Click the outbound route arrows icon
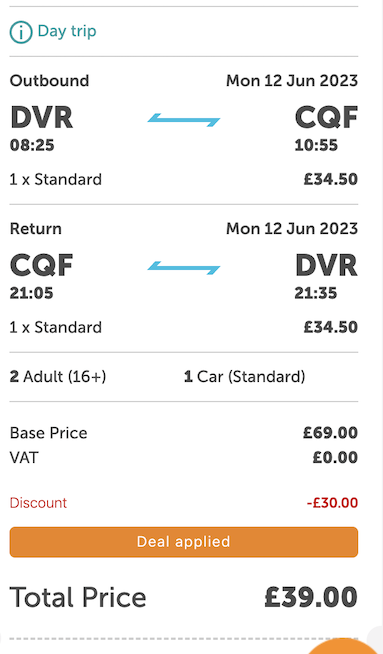The height and width of the screenshot is (654, 383). 184,120
